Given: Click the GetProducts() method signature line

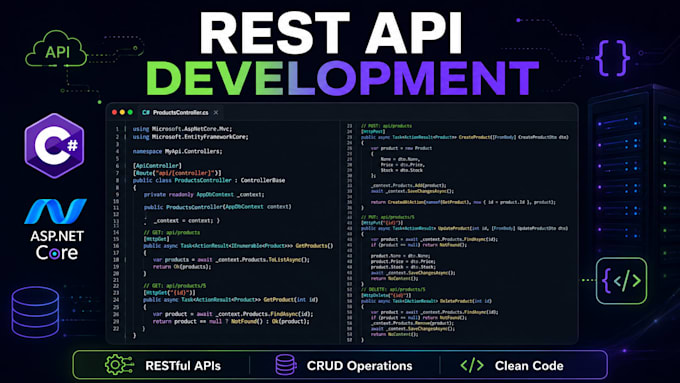Looking at the screenshot, I should 238,246.
